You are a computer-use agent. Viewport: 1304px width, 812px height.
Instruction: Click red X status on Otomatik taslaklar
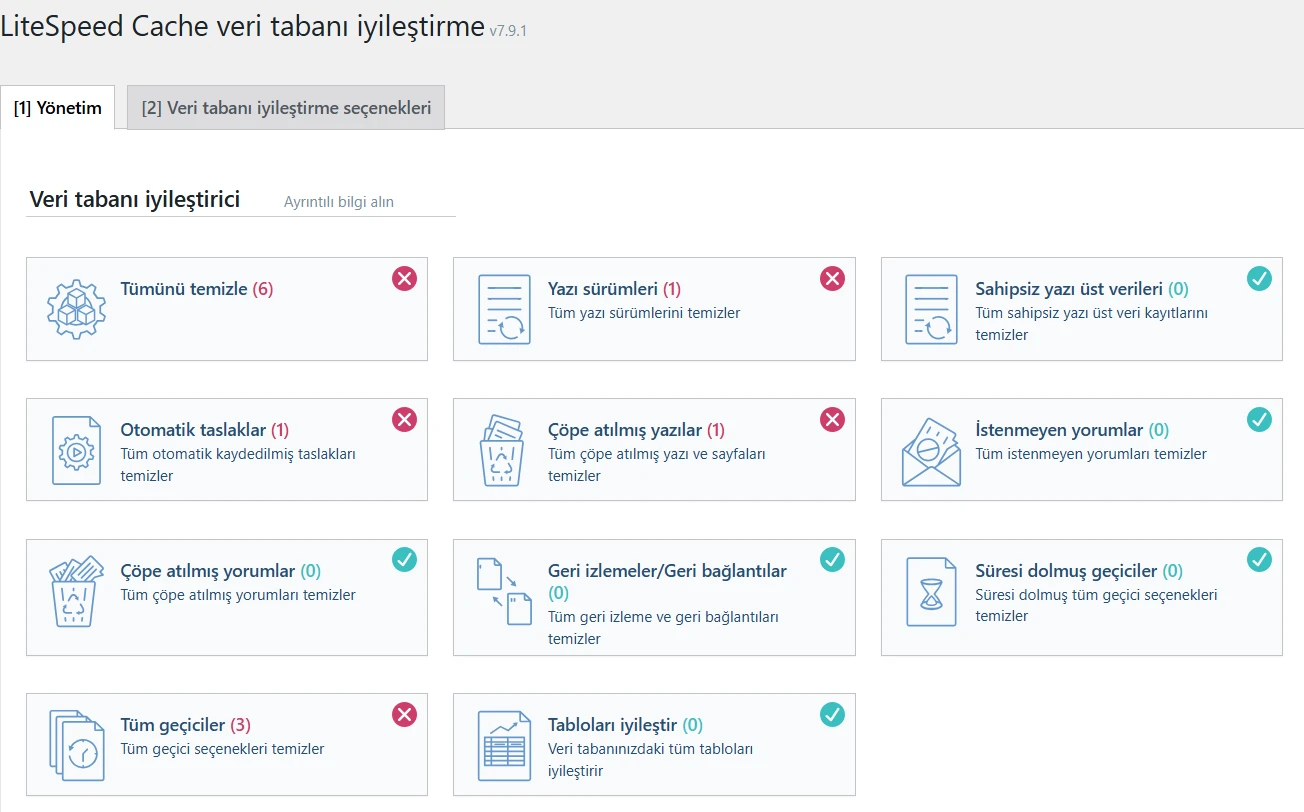(404, 419)
